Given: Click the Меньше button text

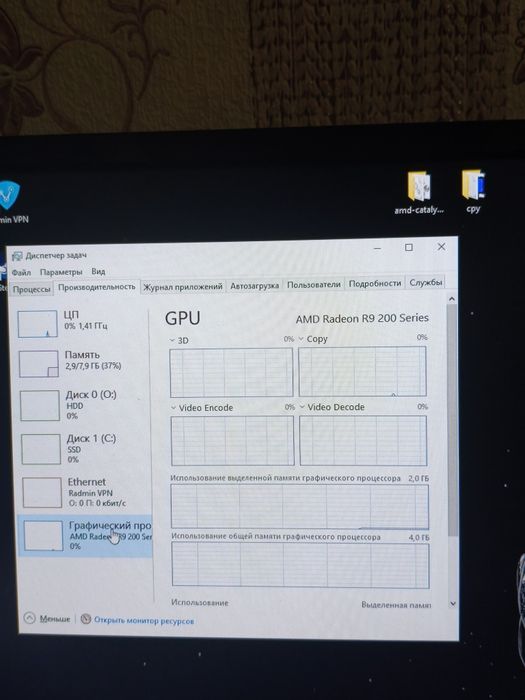Looking at the screenshot, I should coord(54,619).
